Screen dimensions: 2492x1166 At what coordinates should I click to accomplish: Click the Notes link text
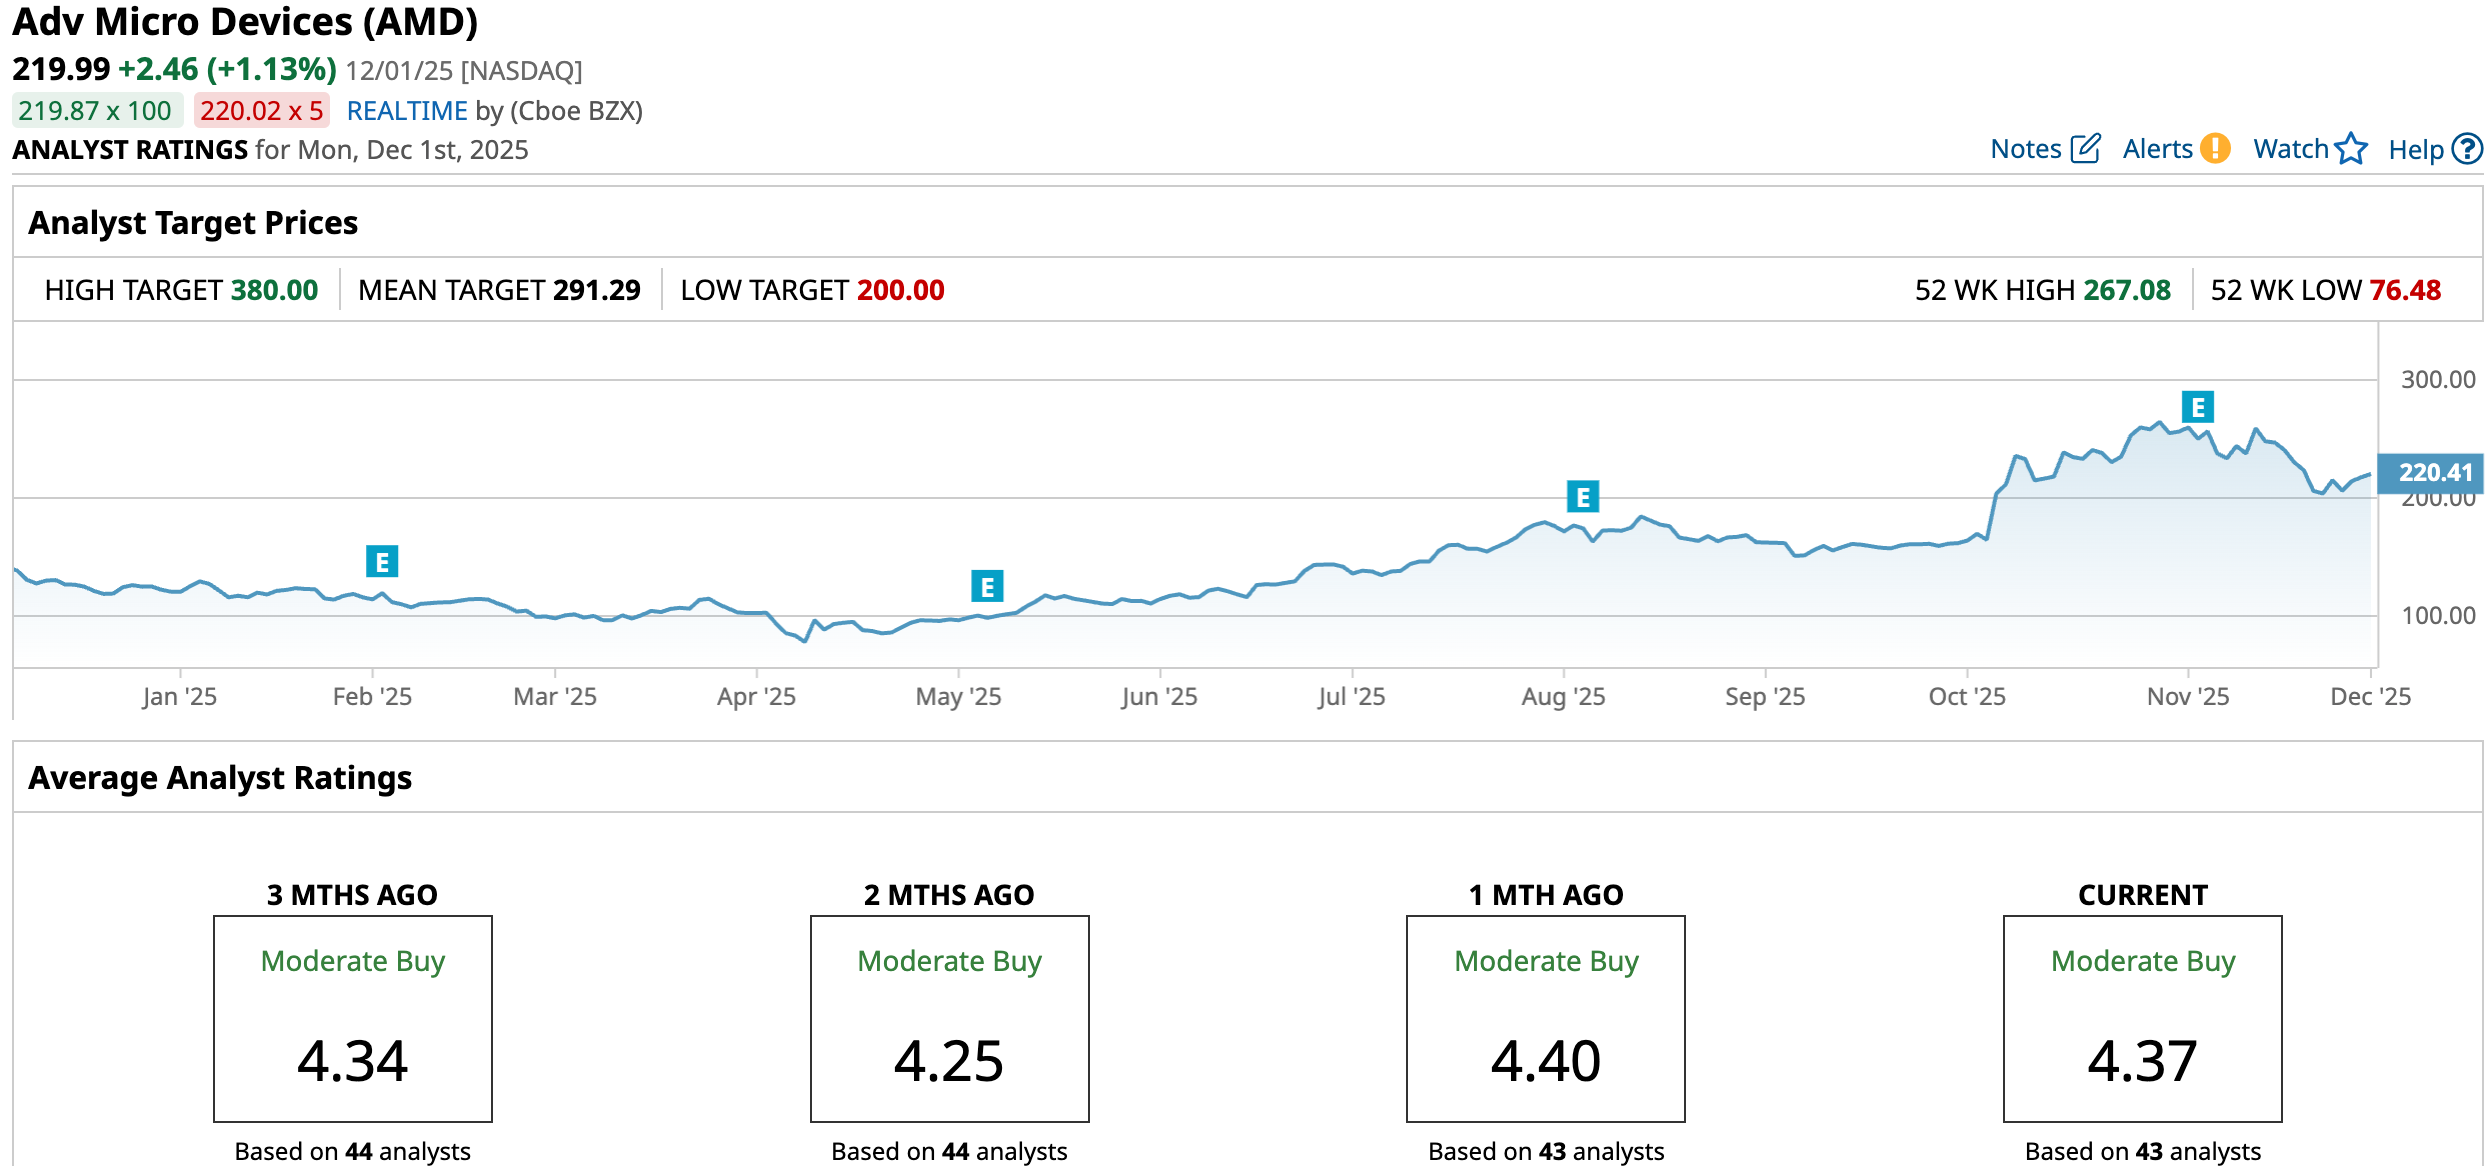(x=2025, y=149)
